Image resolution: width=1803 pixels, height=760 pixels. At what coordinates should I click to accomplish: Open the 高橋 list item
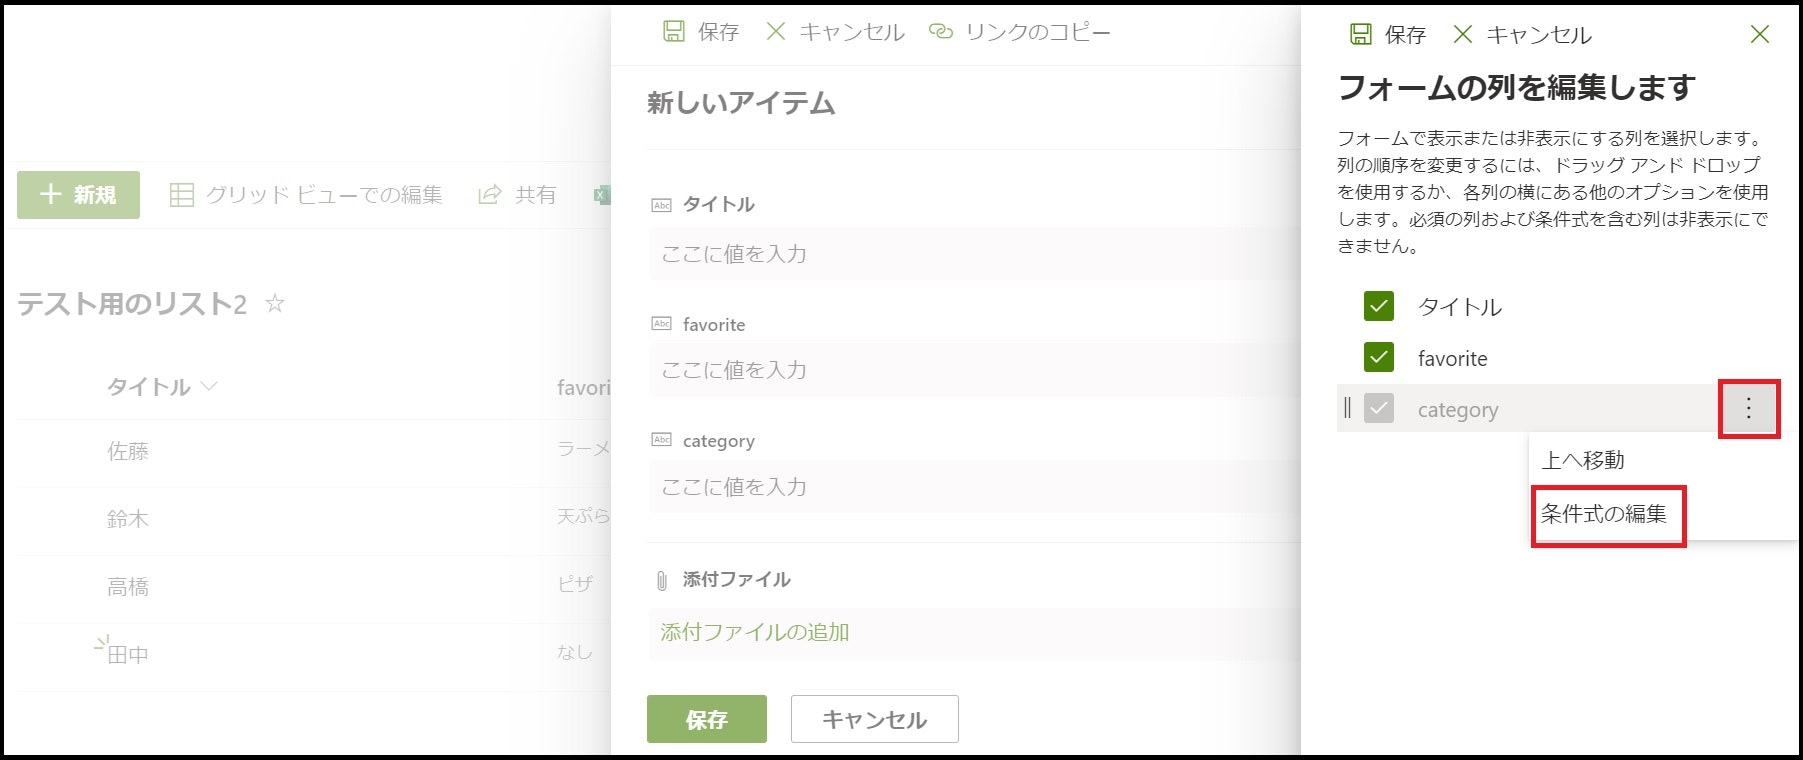pyautogui.click(x=128, y=587)
